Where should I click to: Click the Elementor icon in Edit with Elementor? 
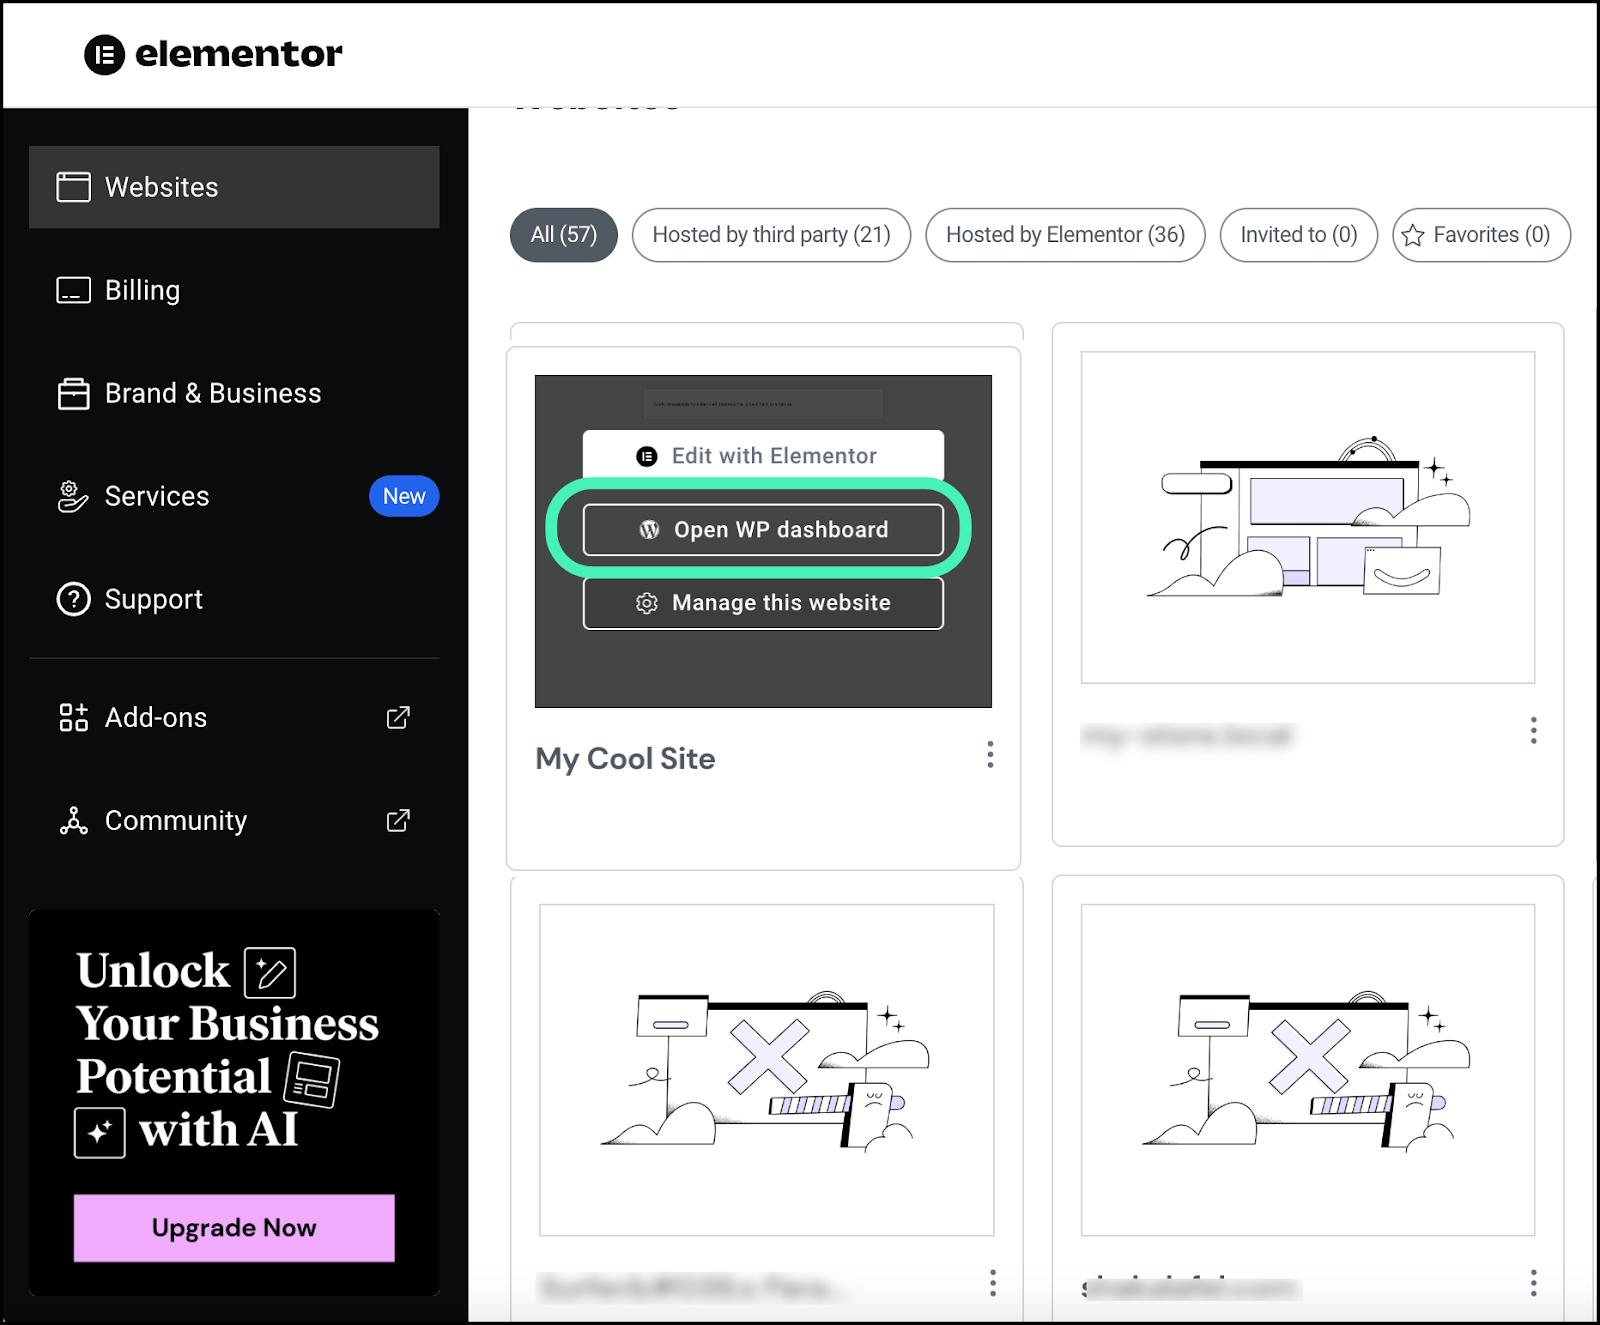(x=647, y=456)
